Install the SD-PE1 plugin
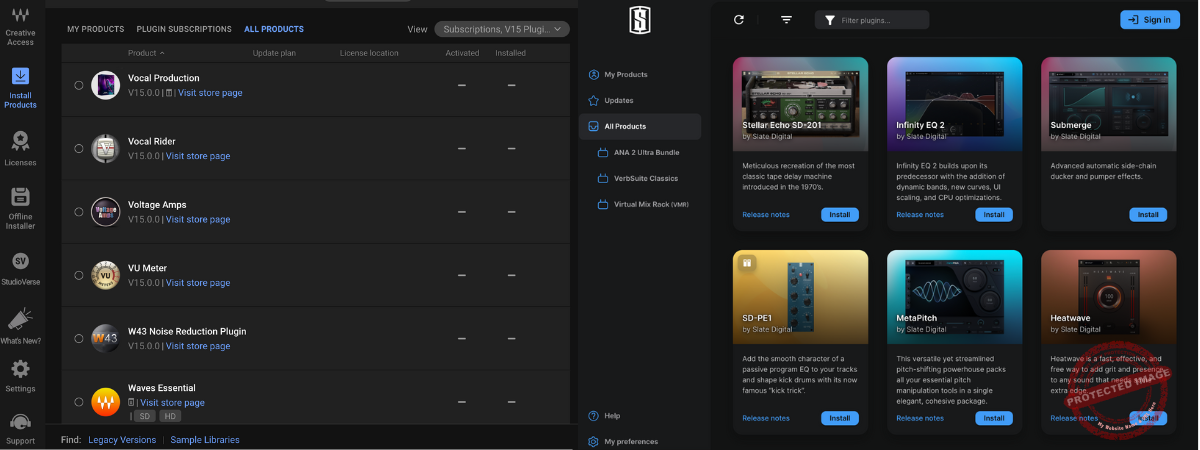This screenshot has height=450, width=1200. click(x=839, y=418)
